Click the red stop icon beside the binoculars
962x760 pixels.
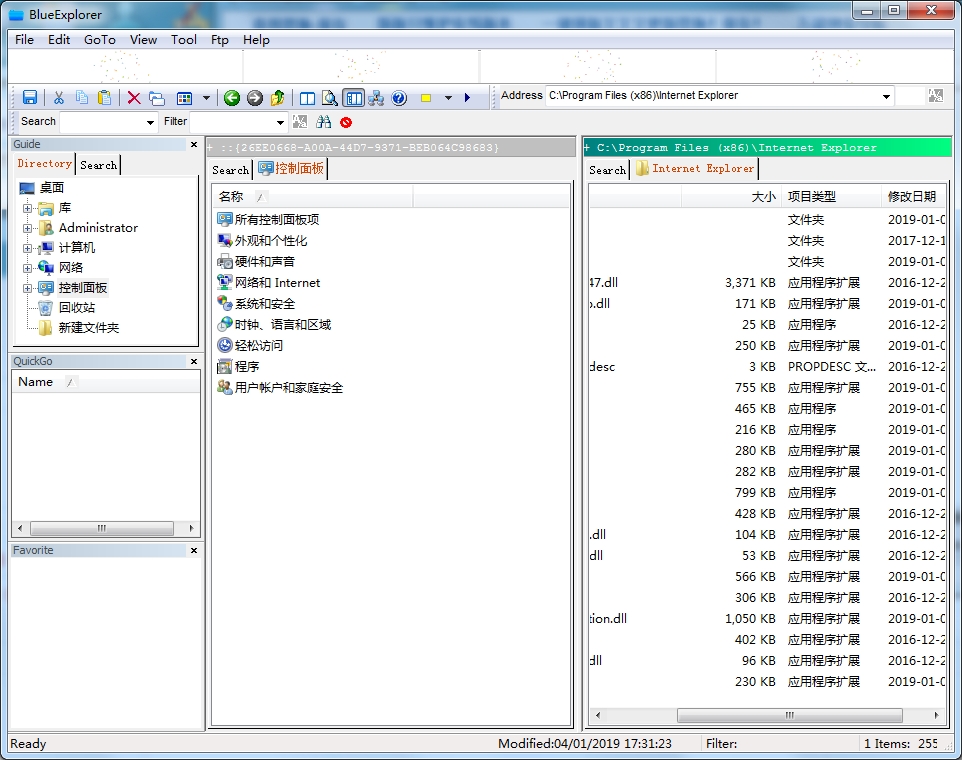point(346,122)
